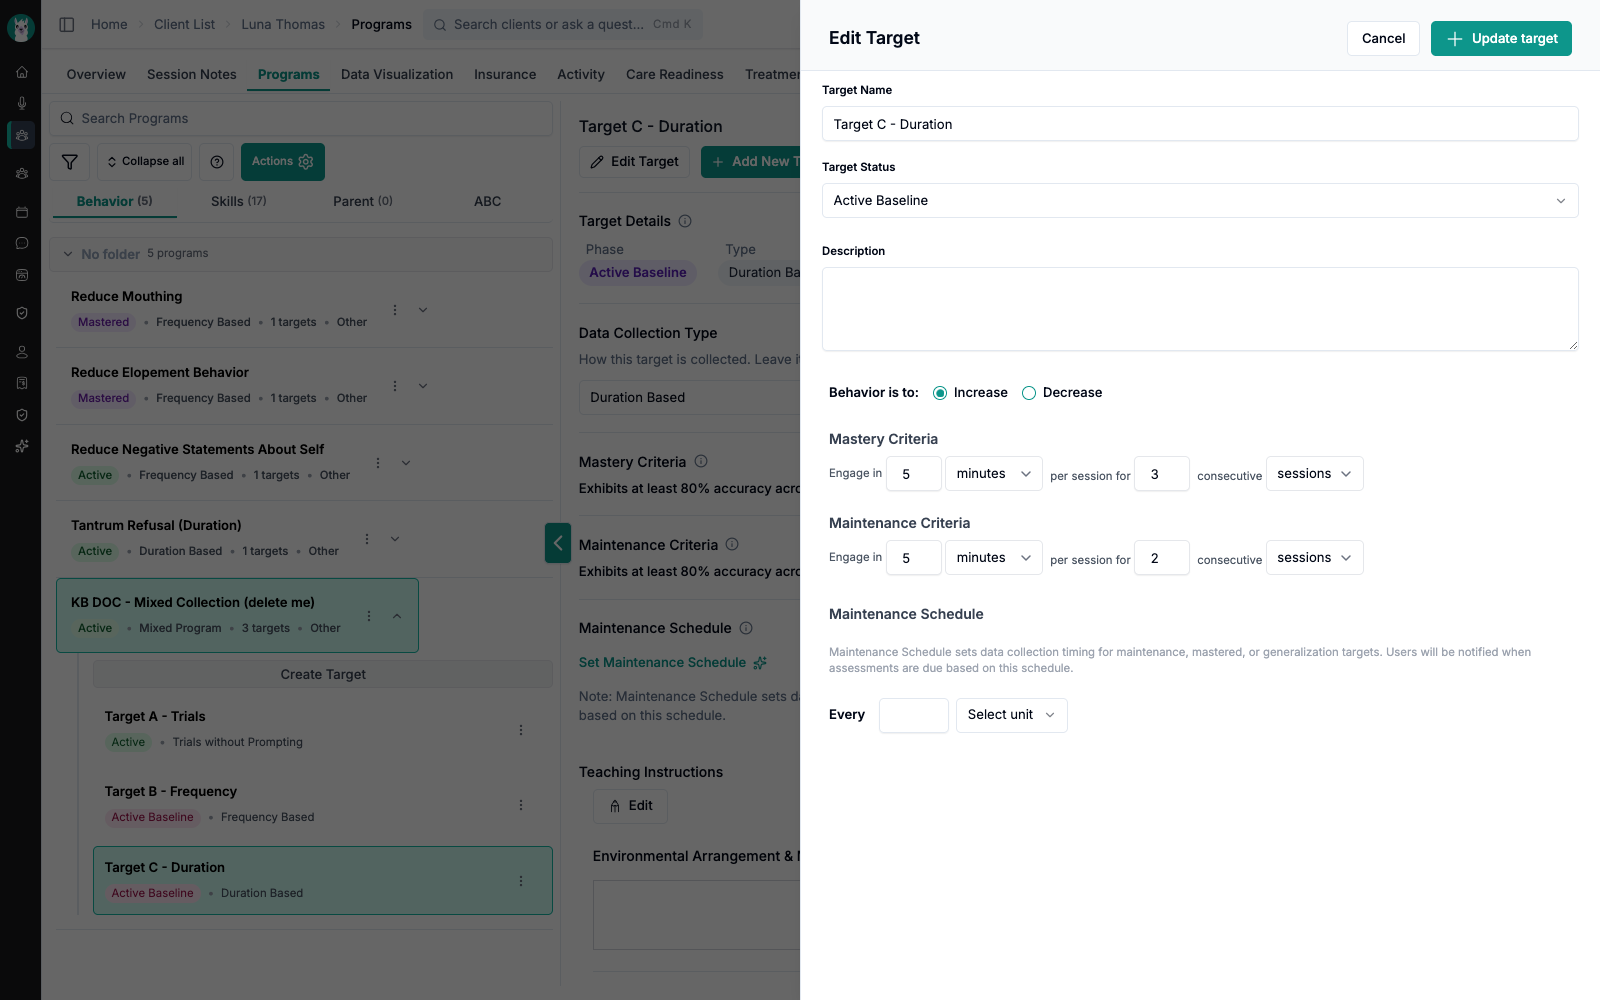
Task: Collapse the No folder group
Action: pos(68,254)
